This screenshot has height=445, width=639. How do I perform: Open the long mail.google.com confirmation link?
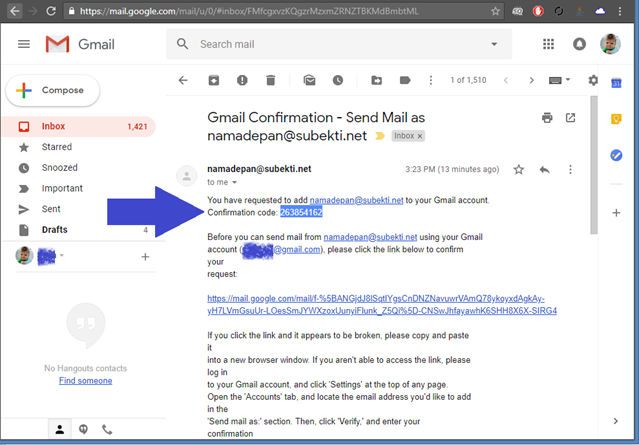pos(382,304)
